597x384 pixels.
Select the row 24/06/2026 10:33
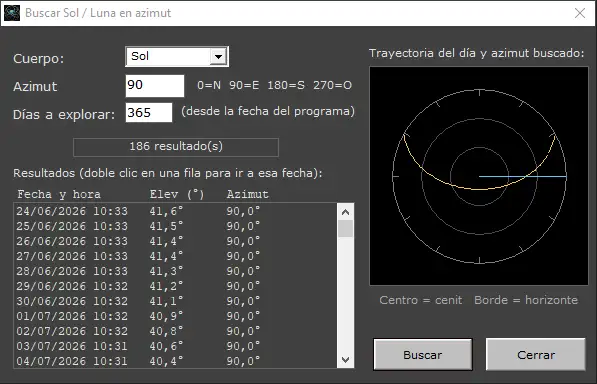tap(175, 211)
